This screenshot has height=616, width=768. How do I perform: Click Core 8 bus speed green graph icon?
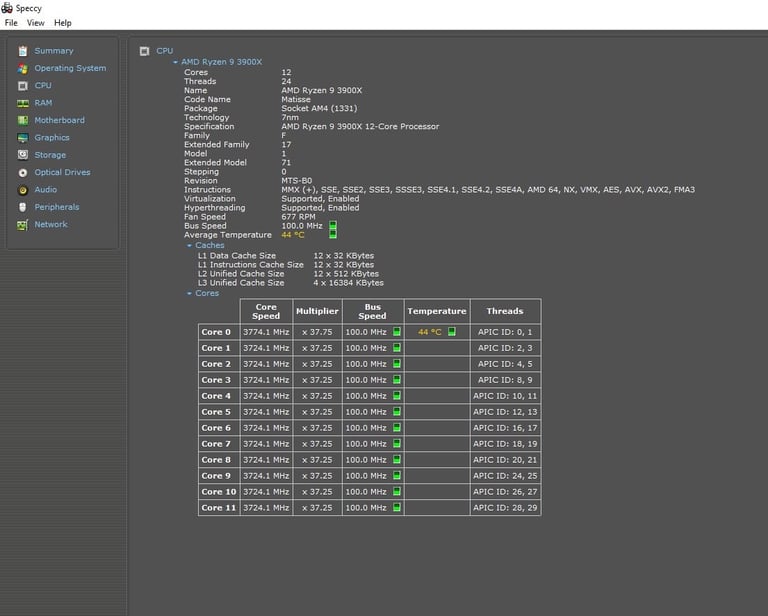[397, 459]
